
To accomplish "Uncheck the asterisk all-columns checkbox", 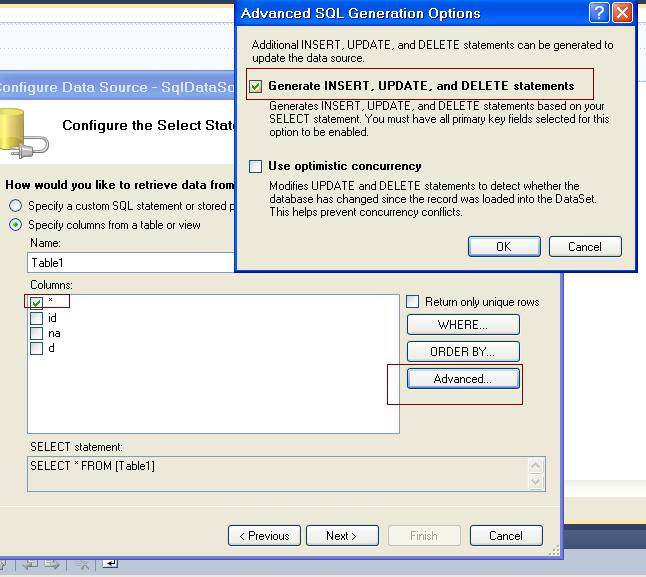I will [36, 303].
